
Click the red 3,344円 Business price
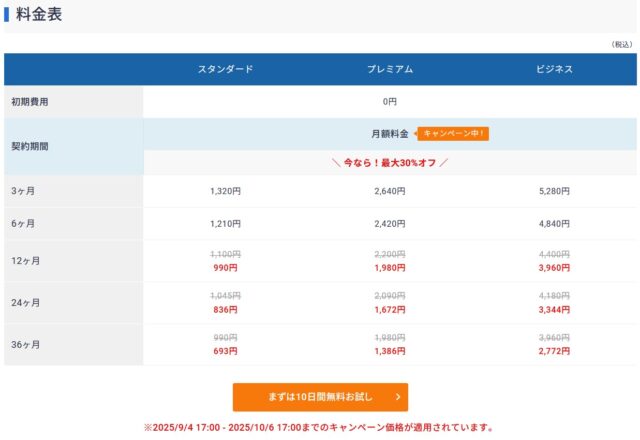[553, 310]
